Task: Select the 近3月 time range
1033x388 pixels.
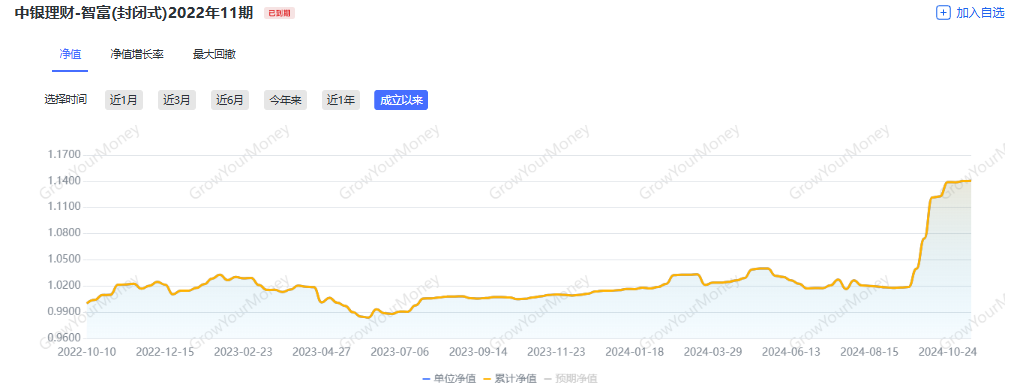Action: coord(177,100)
